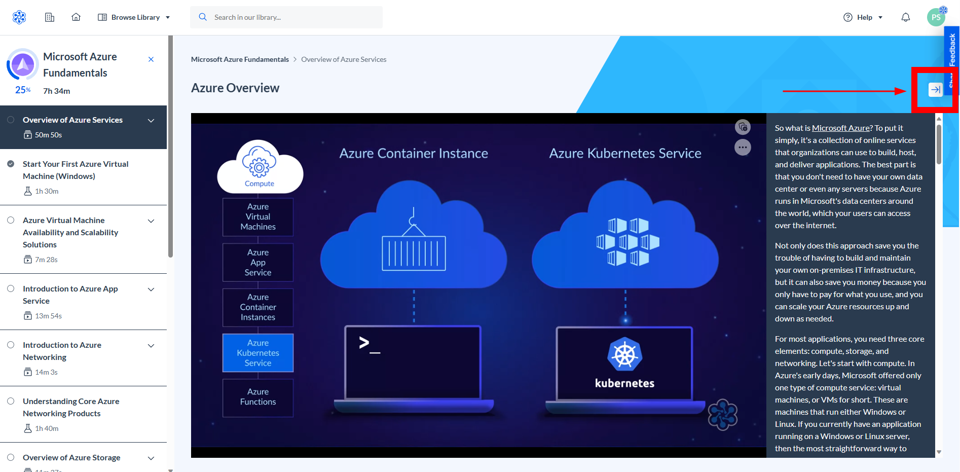Toggle the checked circle for Start Your First Azure VM
This screenshot has width=960, height=472.
click(10, 164)
